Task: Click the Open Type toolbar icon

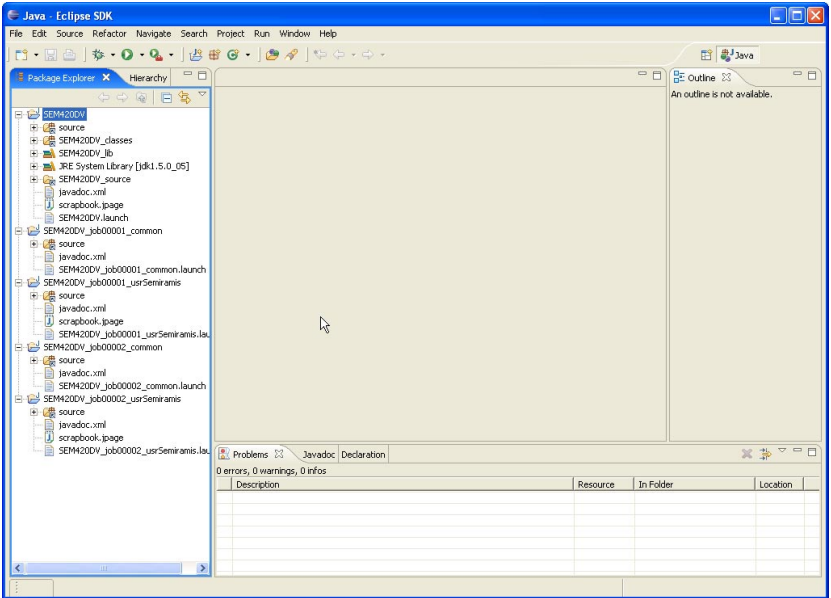Action: 272,55
